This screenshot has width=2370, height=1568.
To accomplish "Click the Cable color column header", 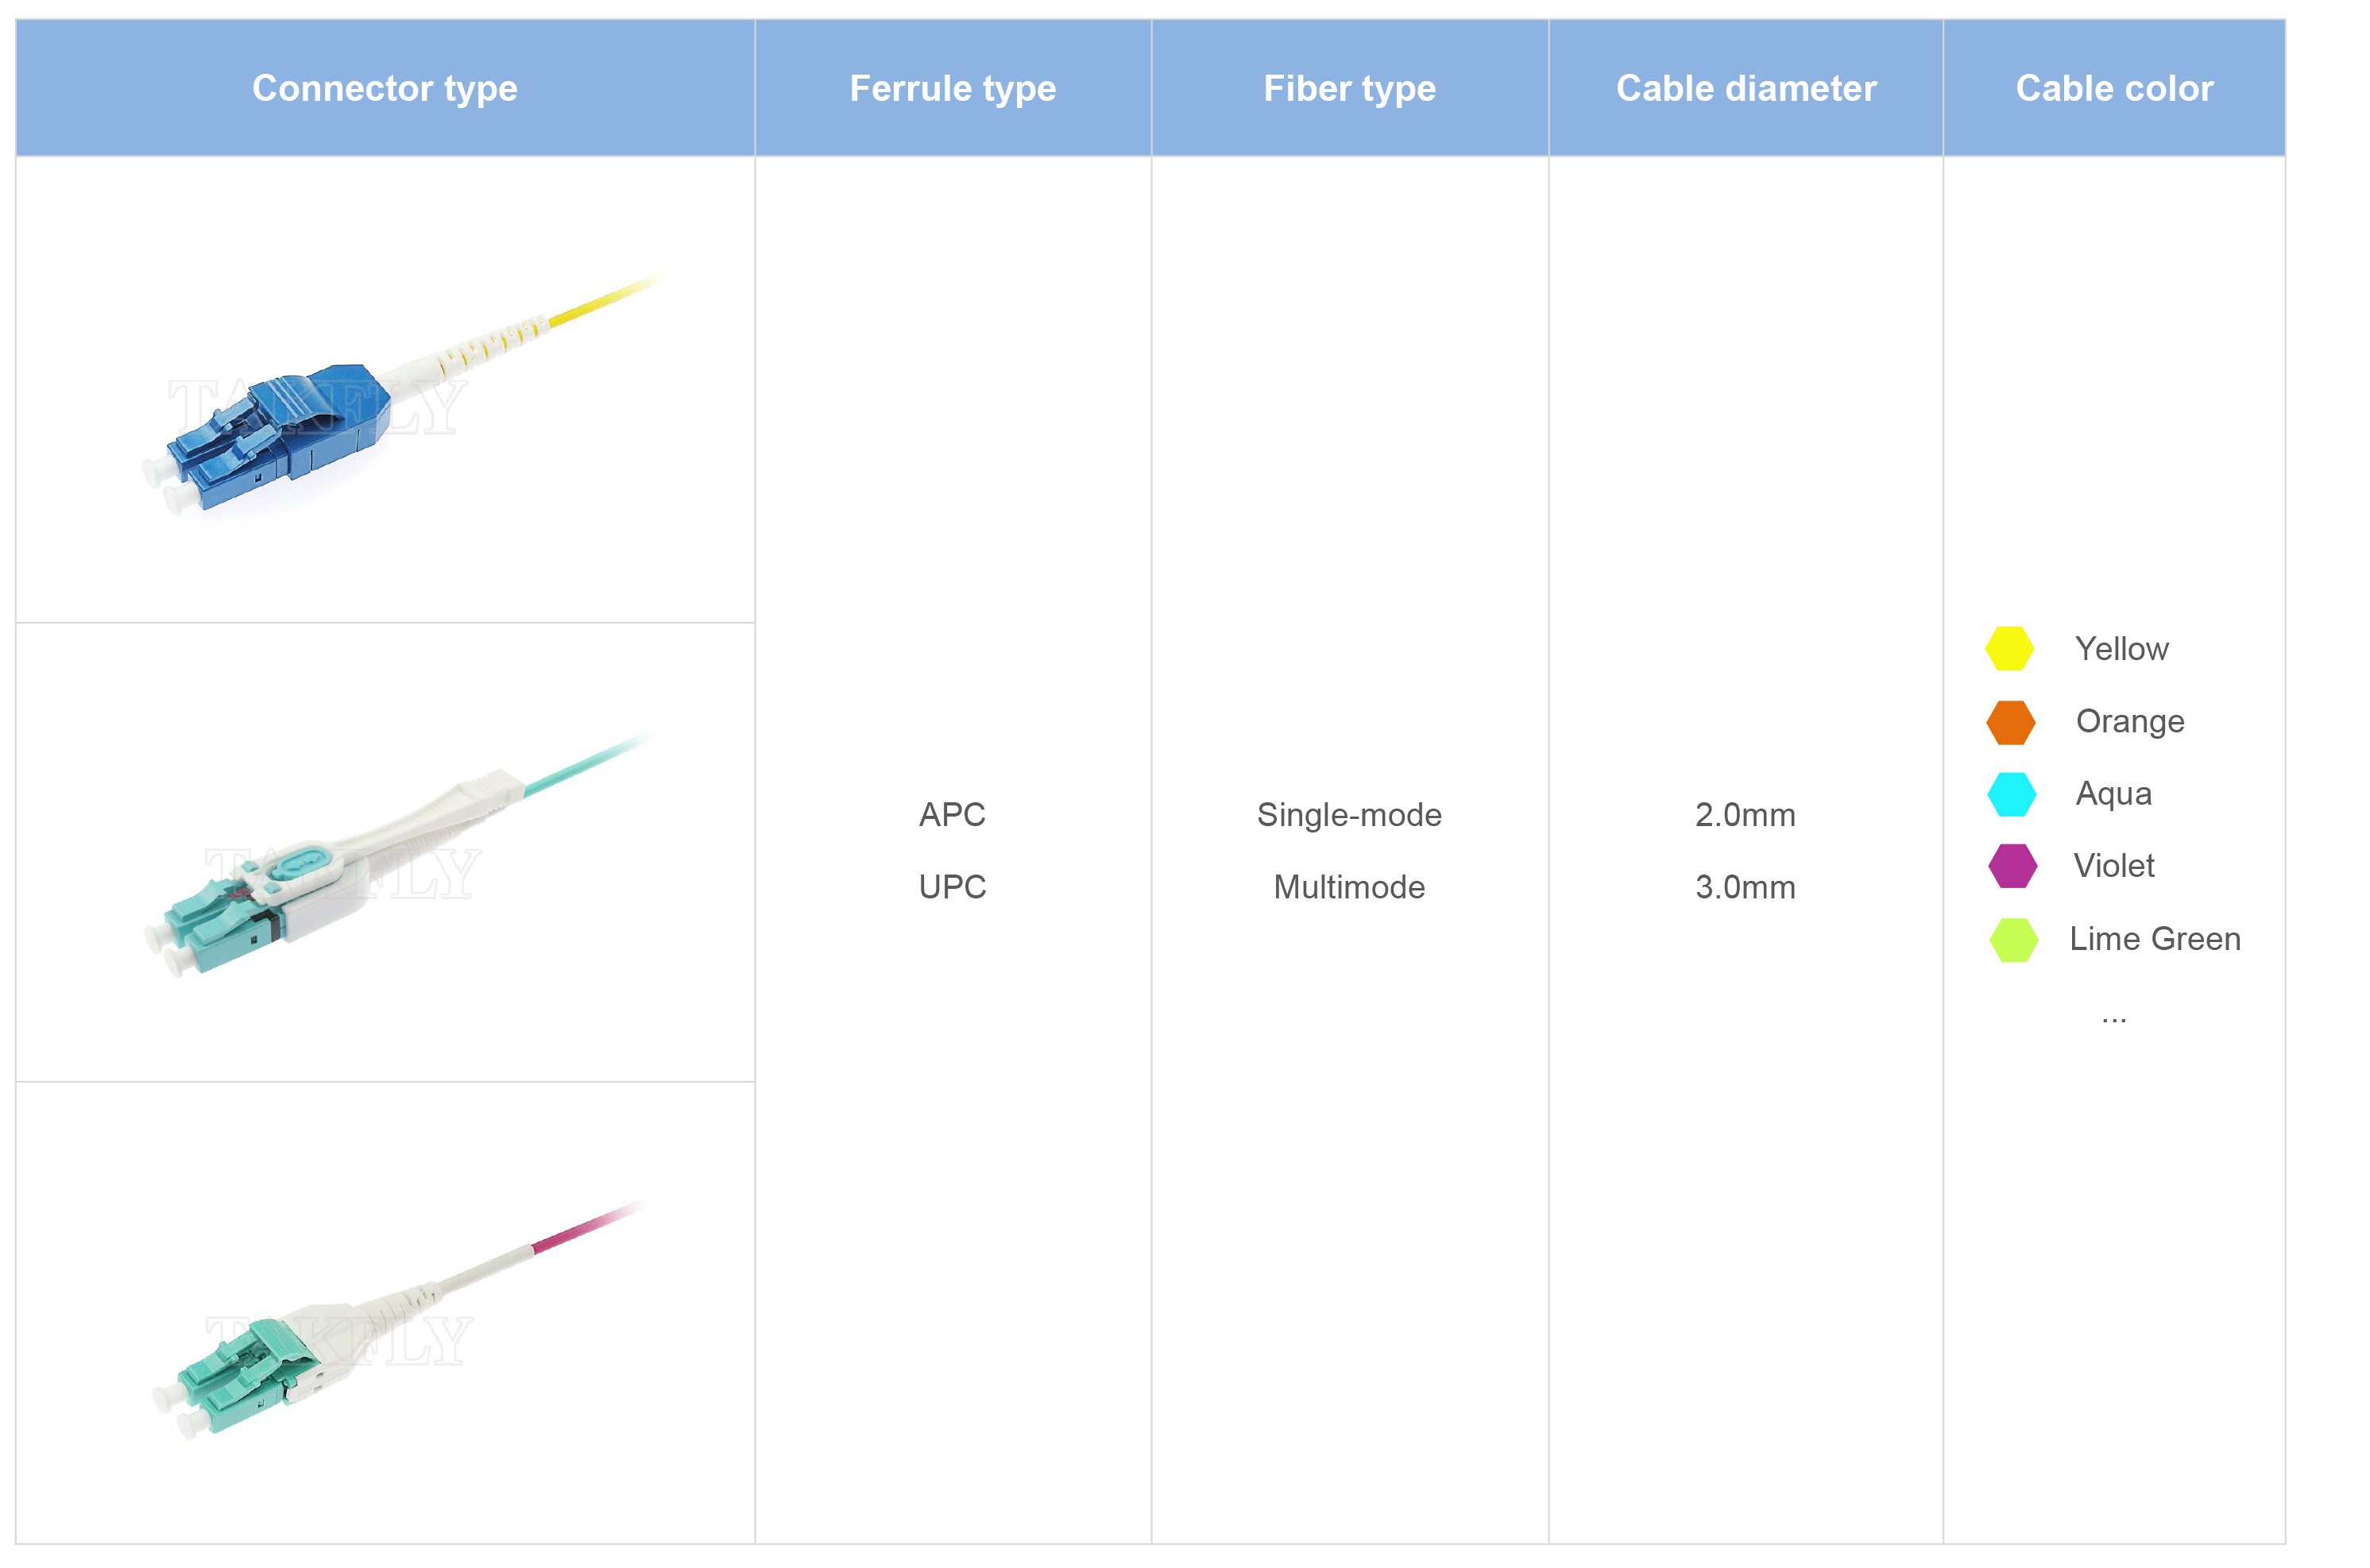I will pos(2114,88).
